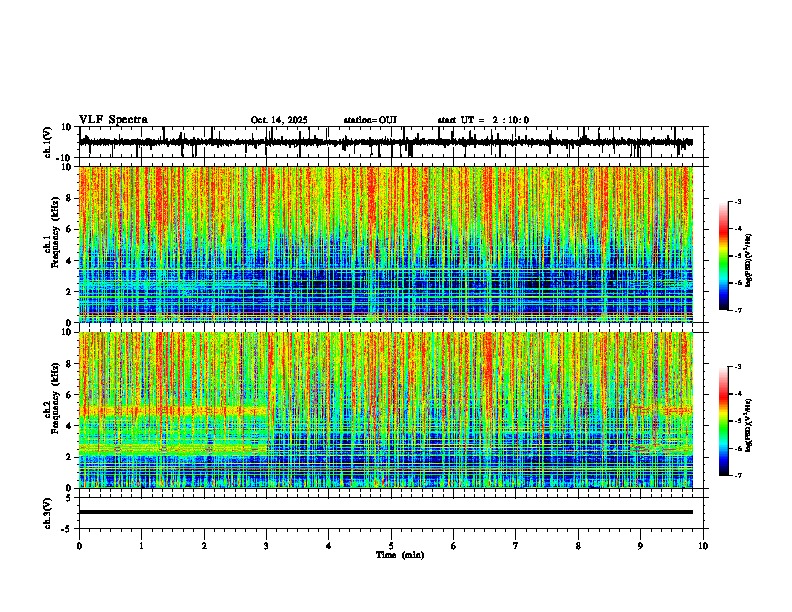This screenshot has width=792, height=612.
Task: Click time axis tick label "9"
Action: (x=640, y=546)
